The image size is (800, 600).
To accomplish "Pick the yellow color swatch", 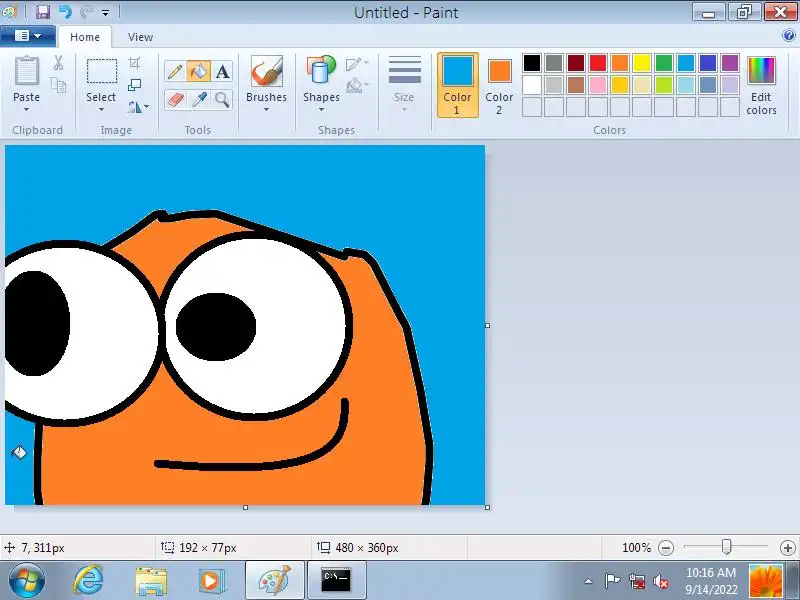I will click(642, 63).
